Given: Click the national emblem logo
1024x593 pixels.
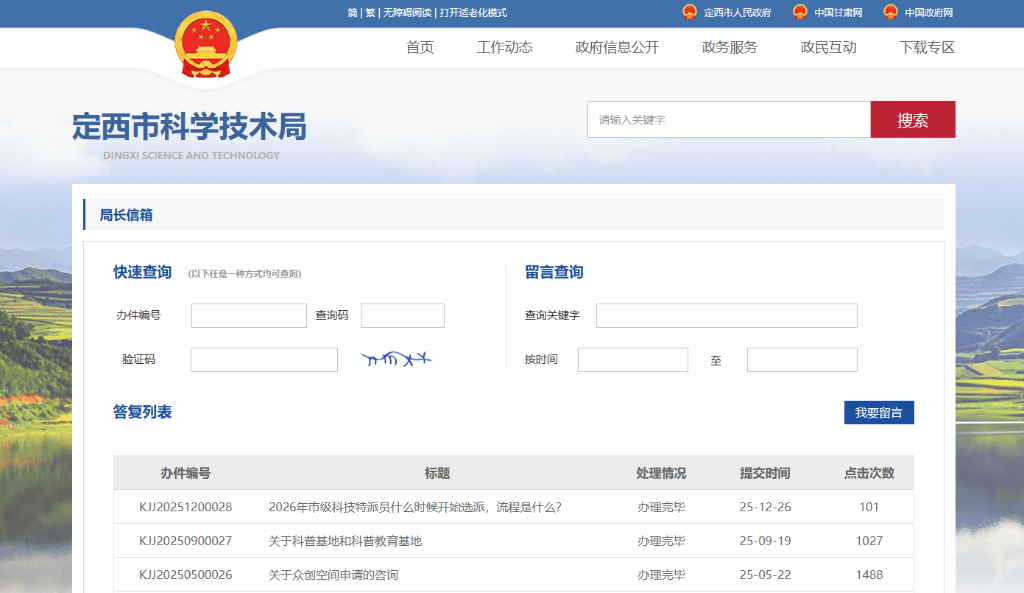Looking at the screenshot, I should point(206,45).
